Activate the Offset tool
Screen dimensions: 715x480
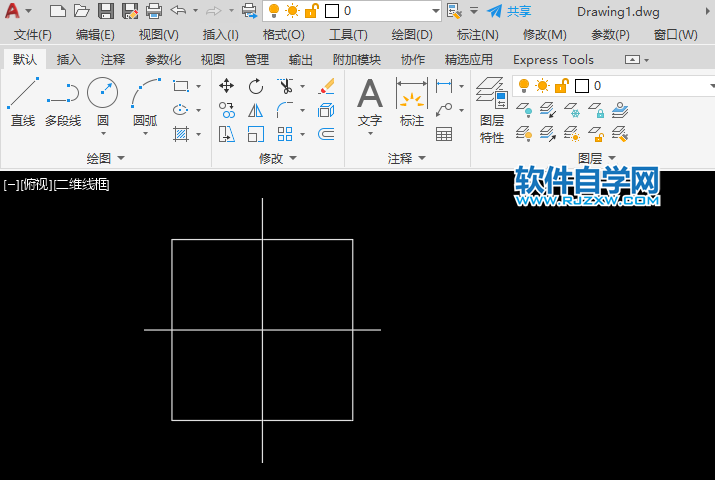coord(326,134)
